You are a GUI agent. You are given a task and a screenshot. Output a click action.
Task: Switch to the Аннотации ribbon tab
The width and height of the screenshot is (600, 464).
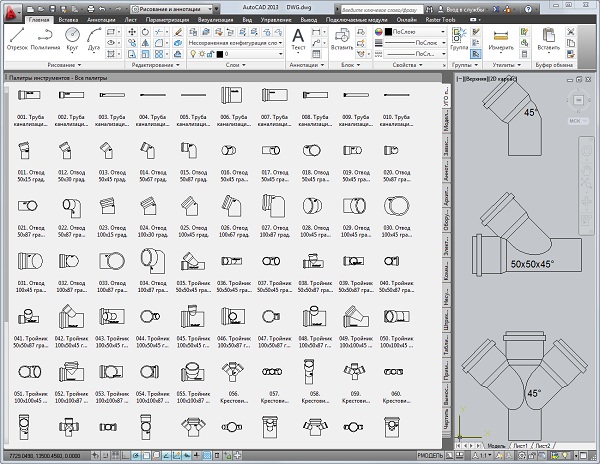(x=102, y=19)
